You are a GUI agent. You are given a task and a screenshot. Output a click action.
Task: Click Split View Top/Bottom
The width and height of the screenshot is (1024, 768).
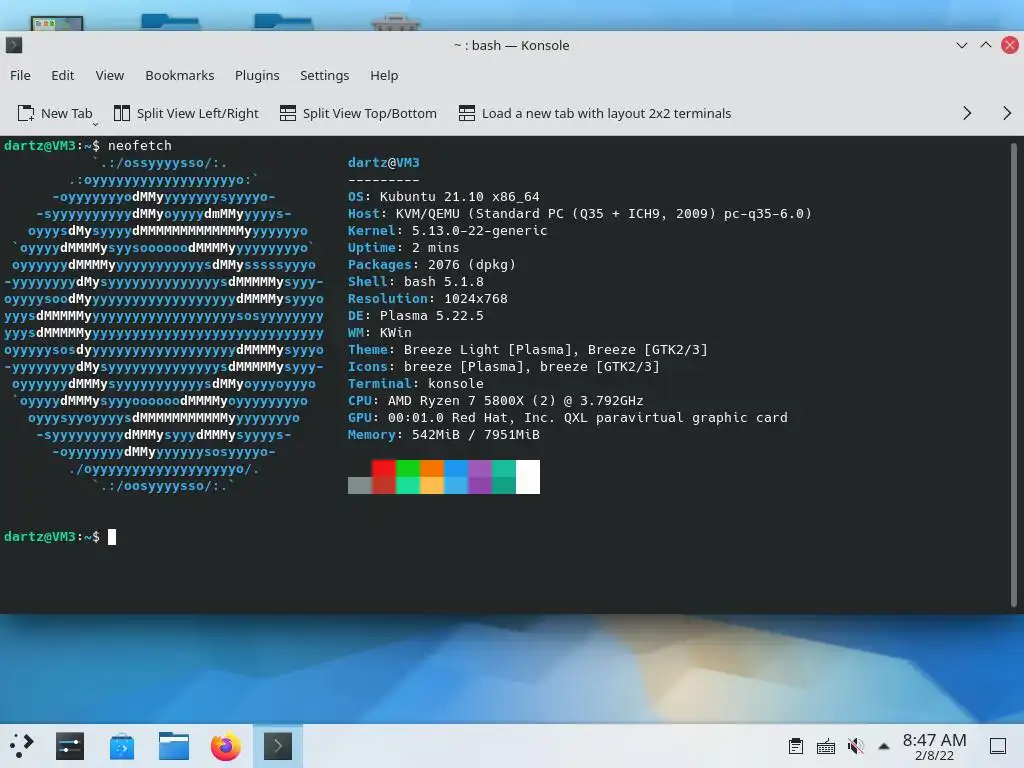(358, 113)
